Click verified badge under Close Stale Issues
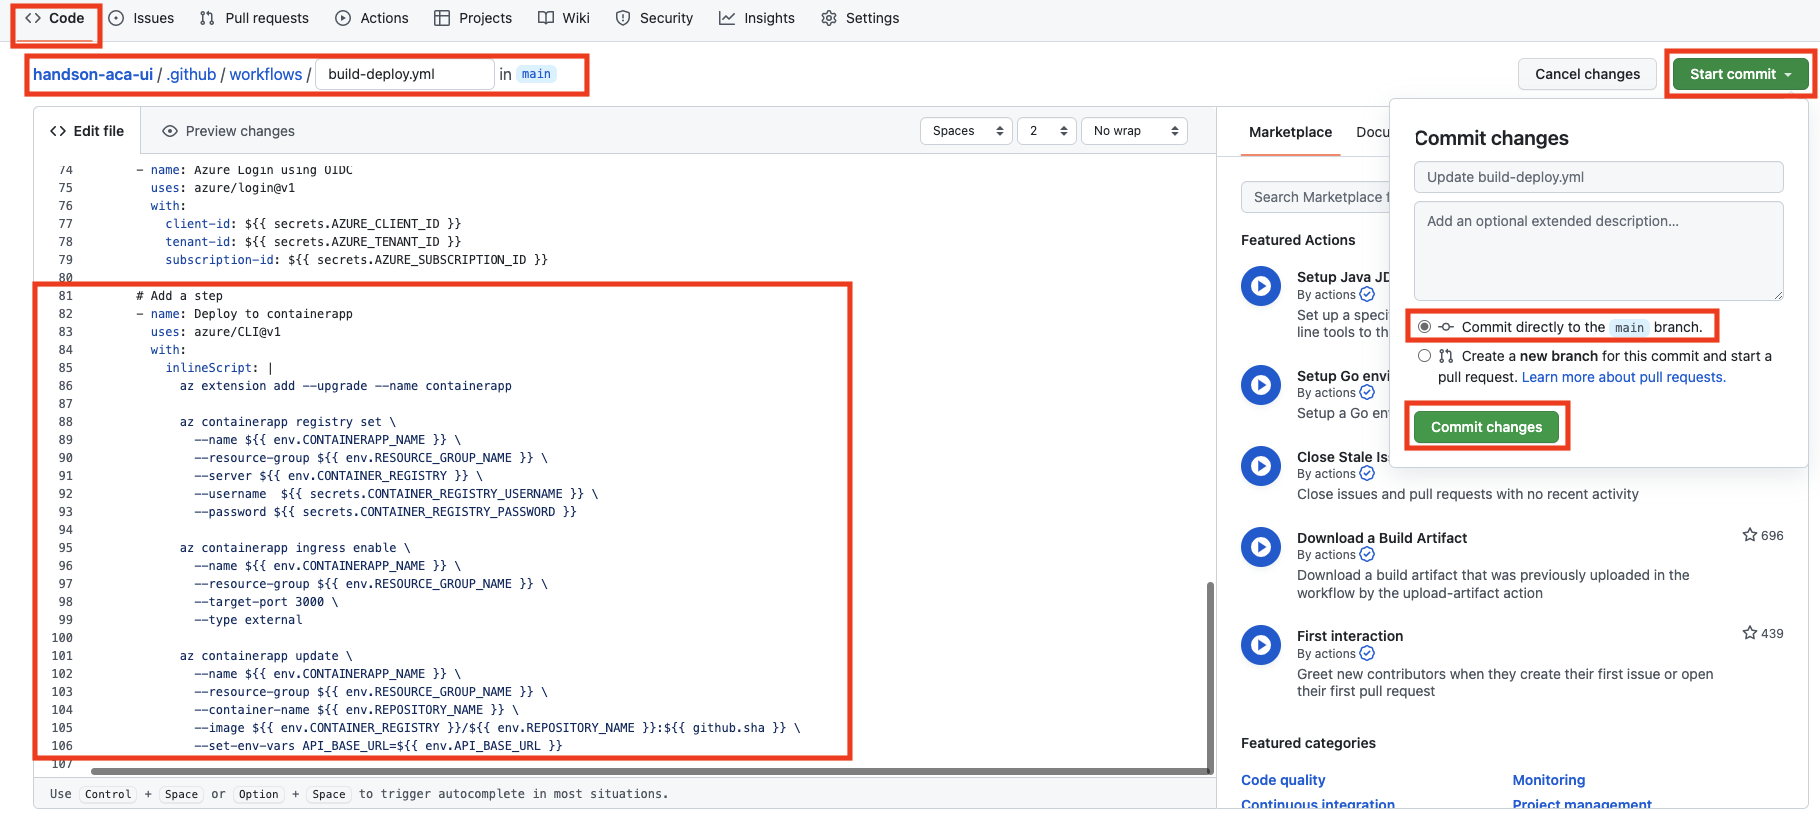Image resolution: width=1820 pixels, height=819 pixels. (x=1367, y=474)
